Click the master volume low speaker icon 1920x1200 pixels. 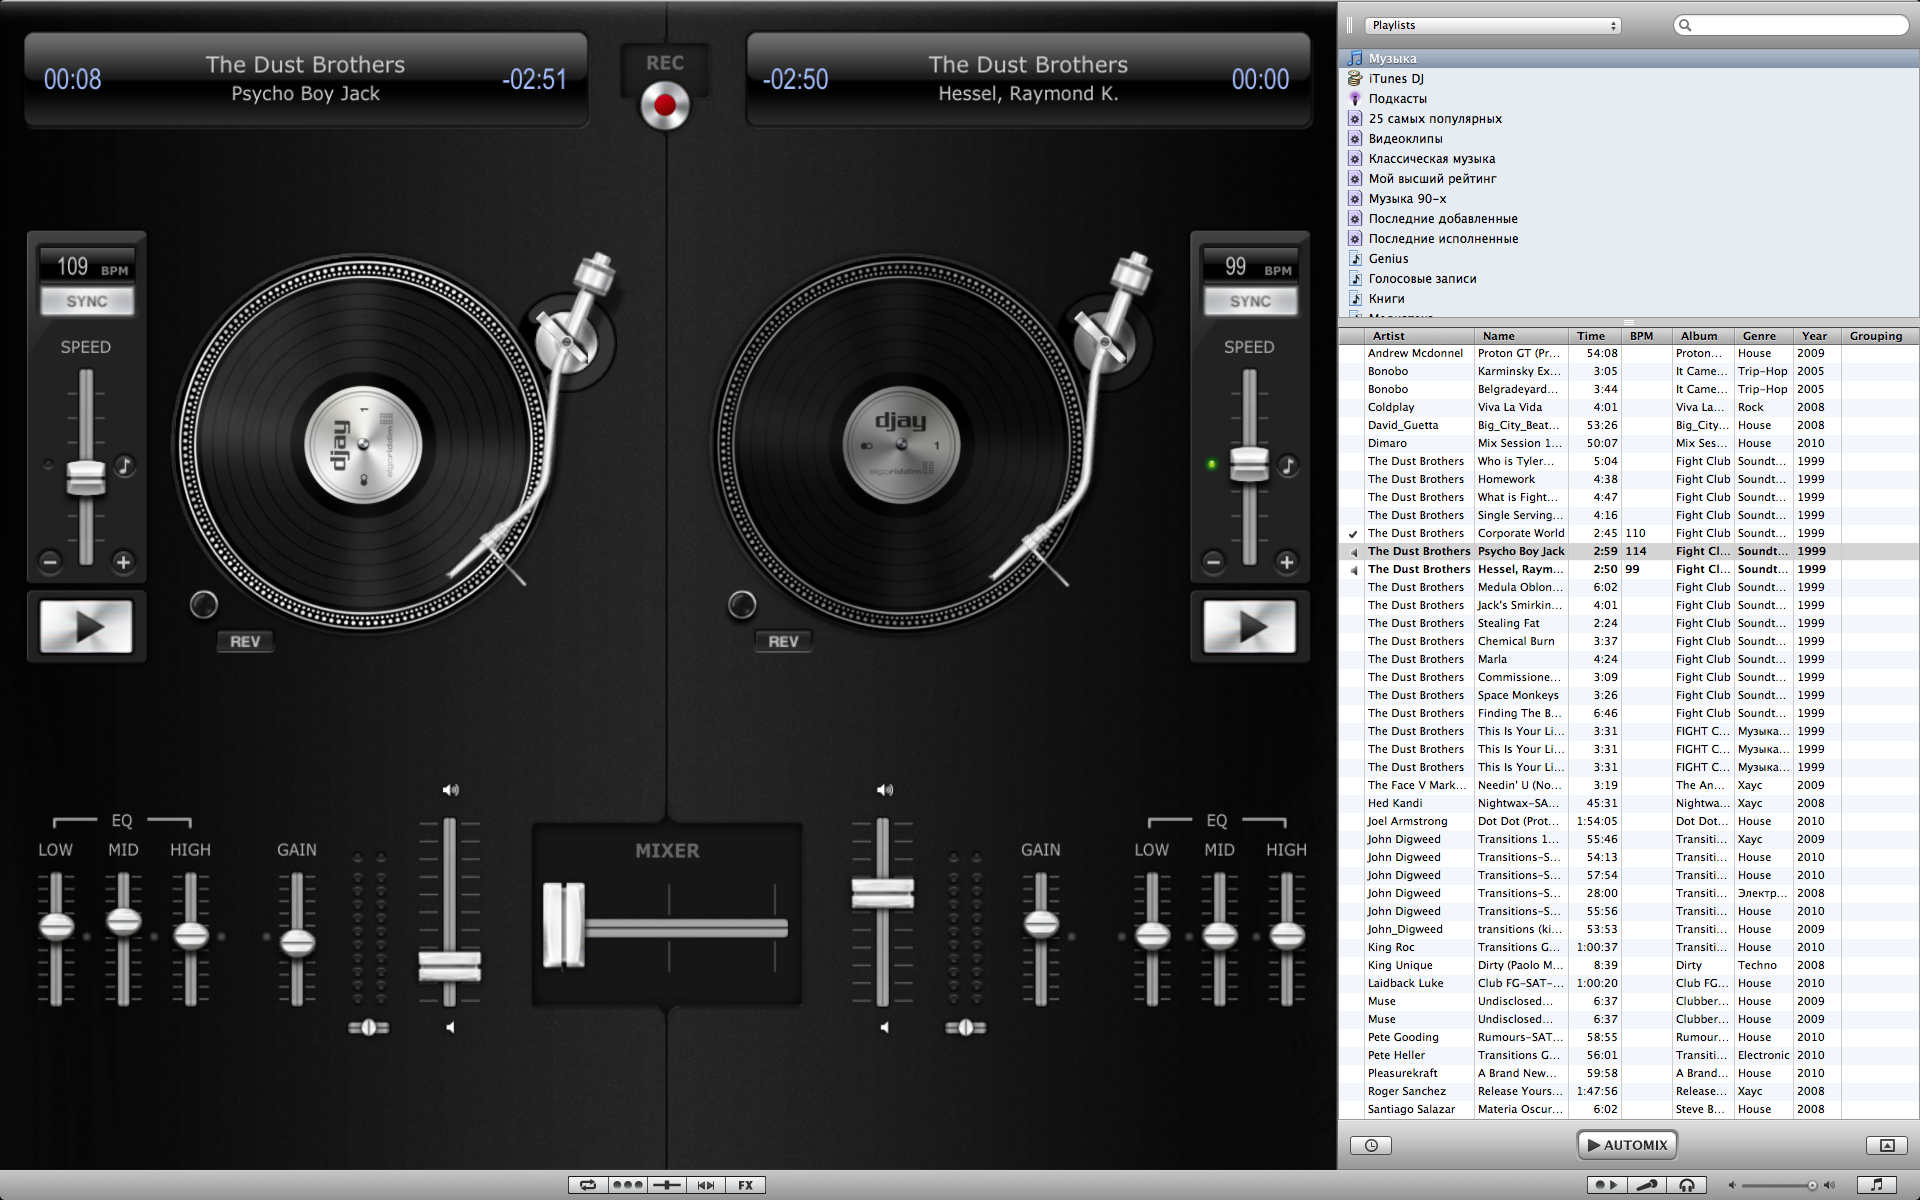[x=1732, y=1185]
